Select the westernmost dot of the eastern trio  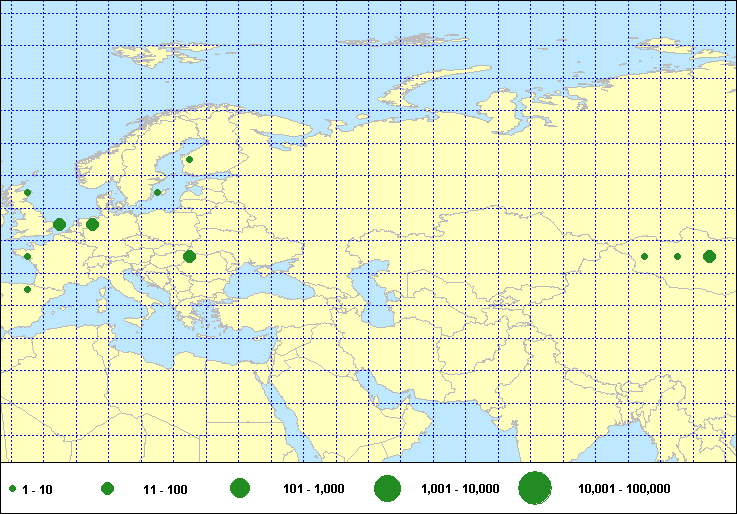(645, 256)
